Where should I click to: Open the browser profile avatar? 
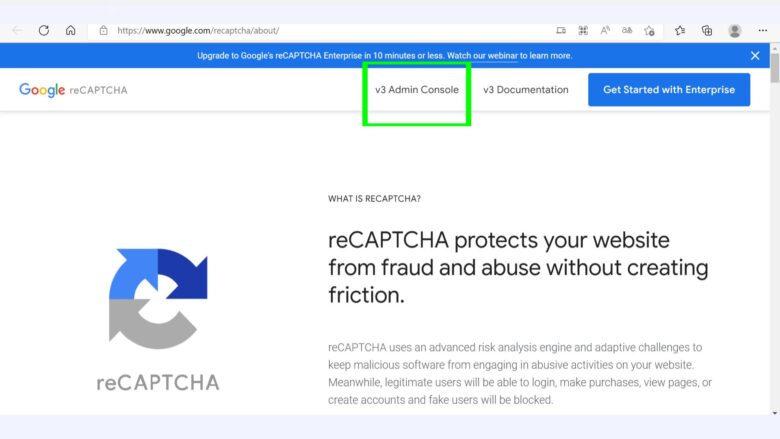click(x=735, y=30)
